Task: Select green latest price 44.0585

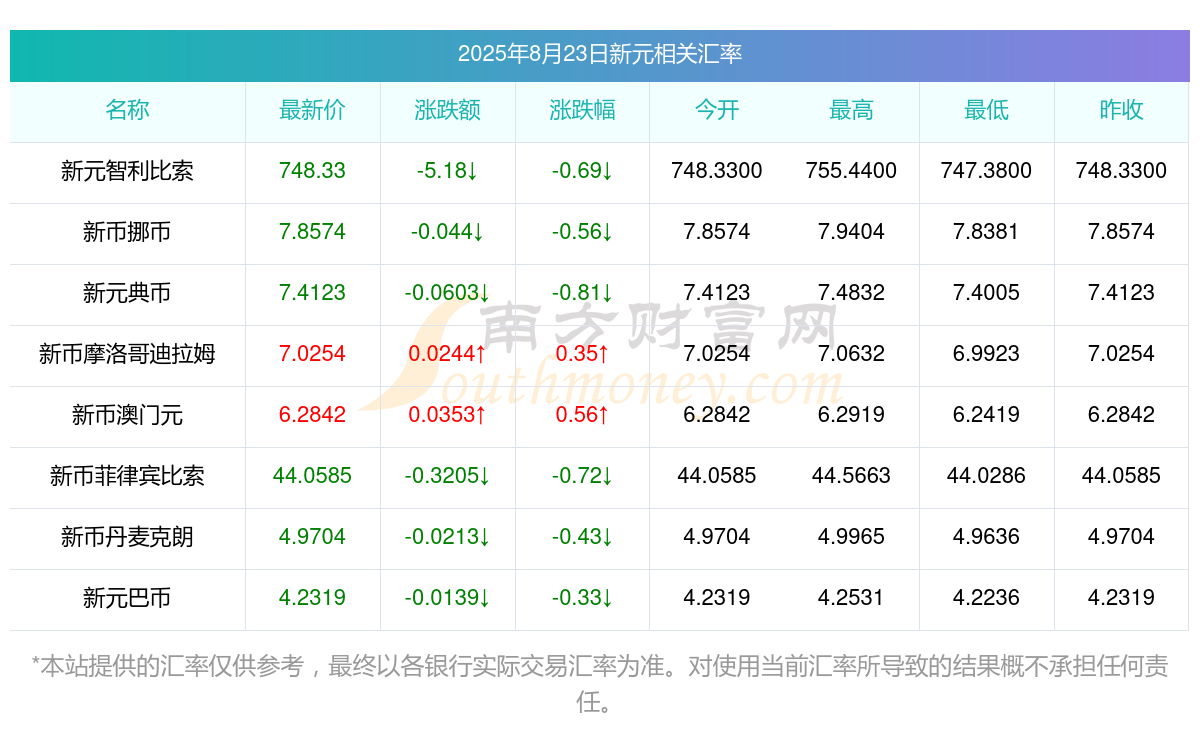Action: tap(312, 476)
